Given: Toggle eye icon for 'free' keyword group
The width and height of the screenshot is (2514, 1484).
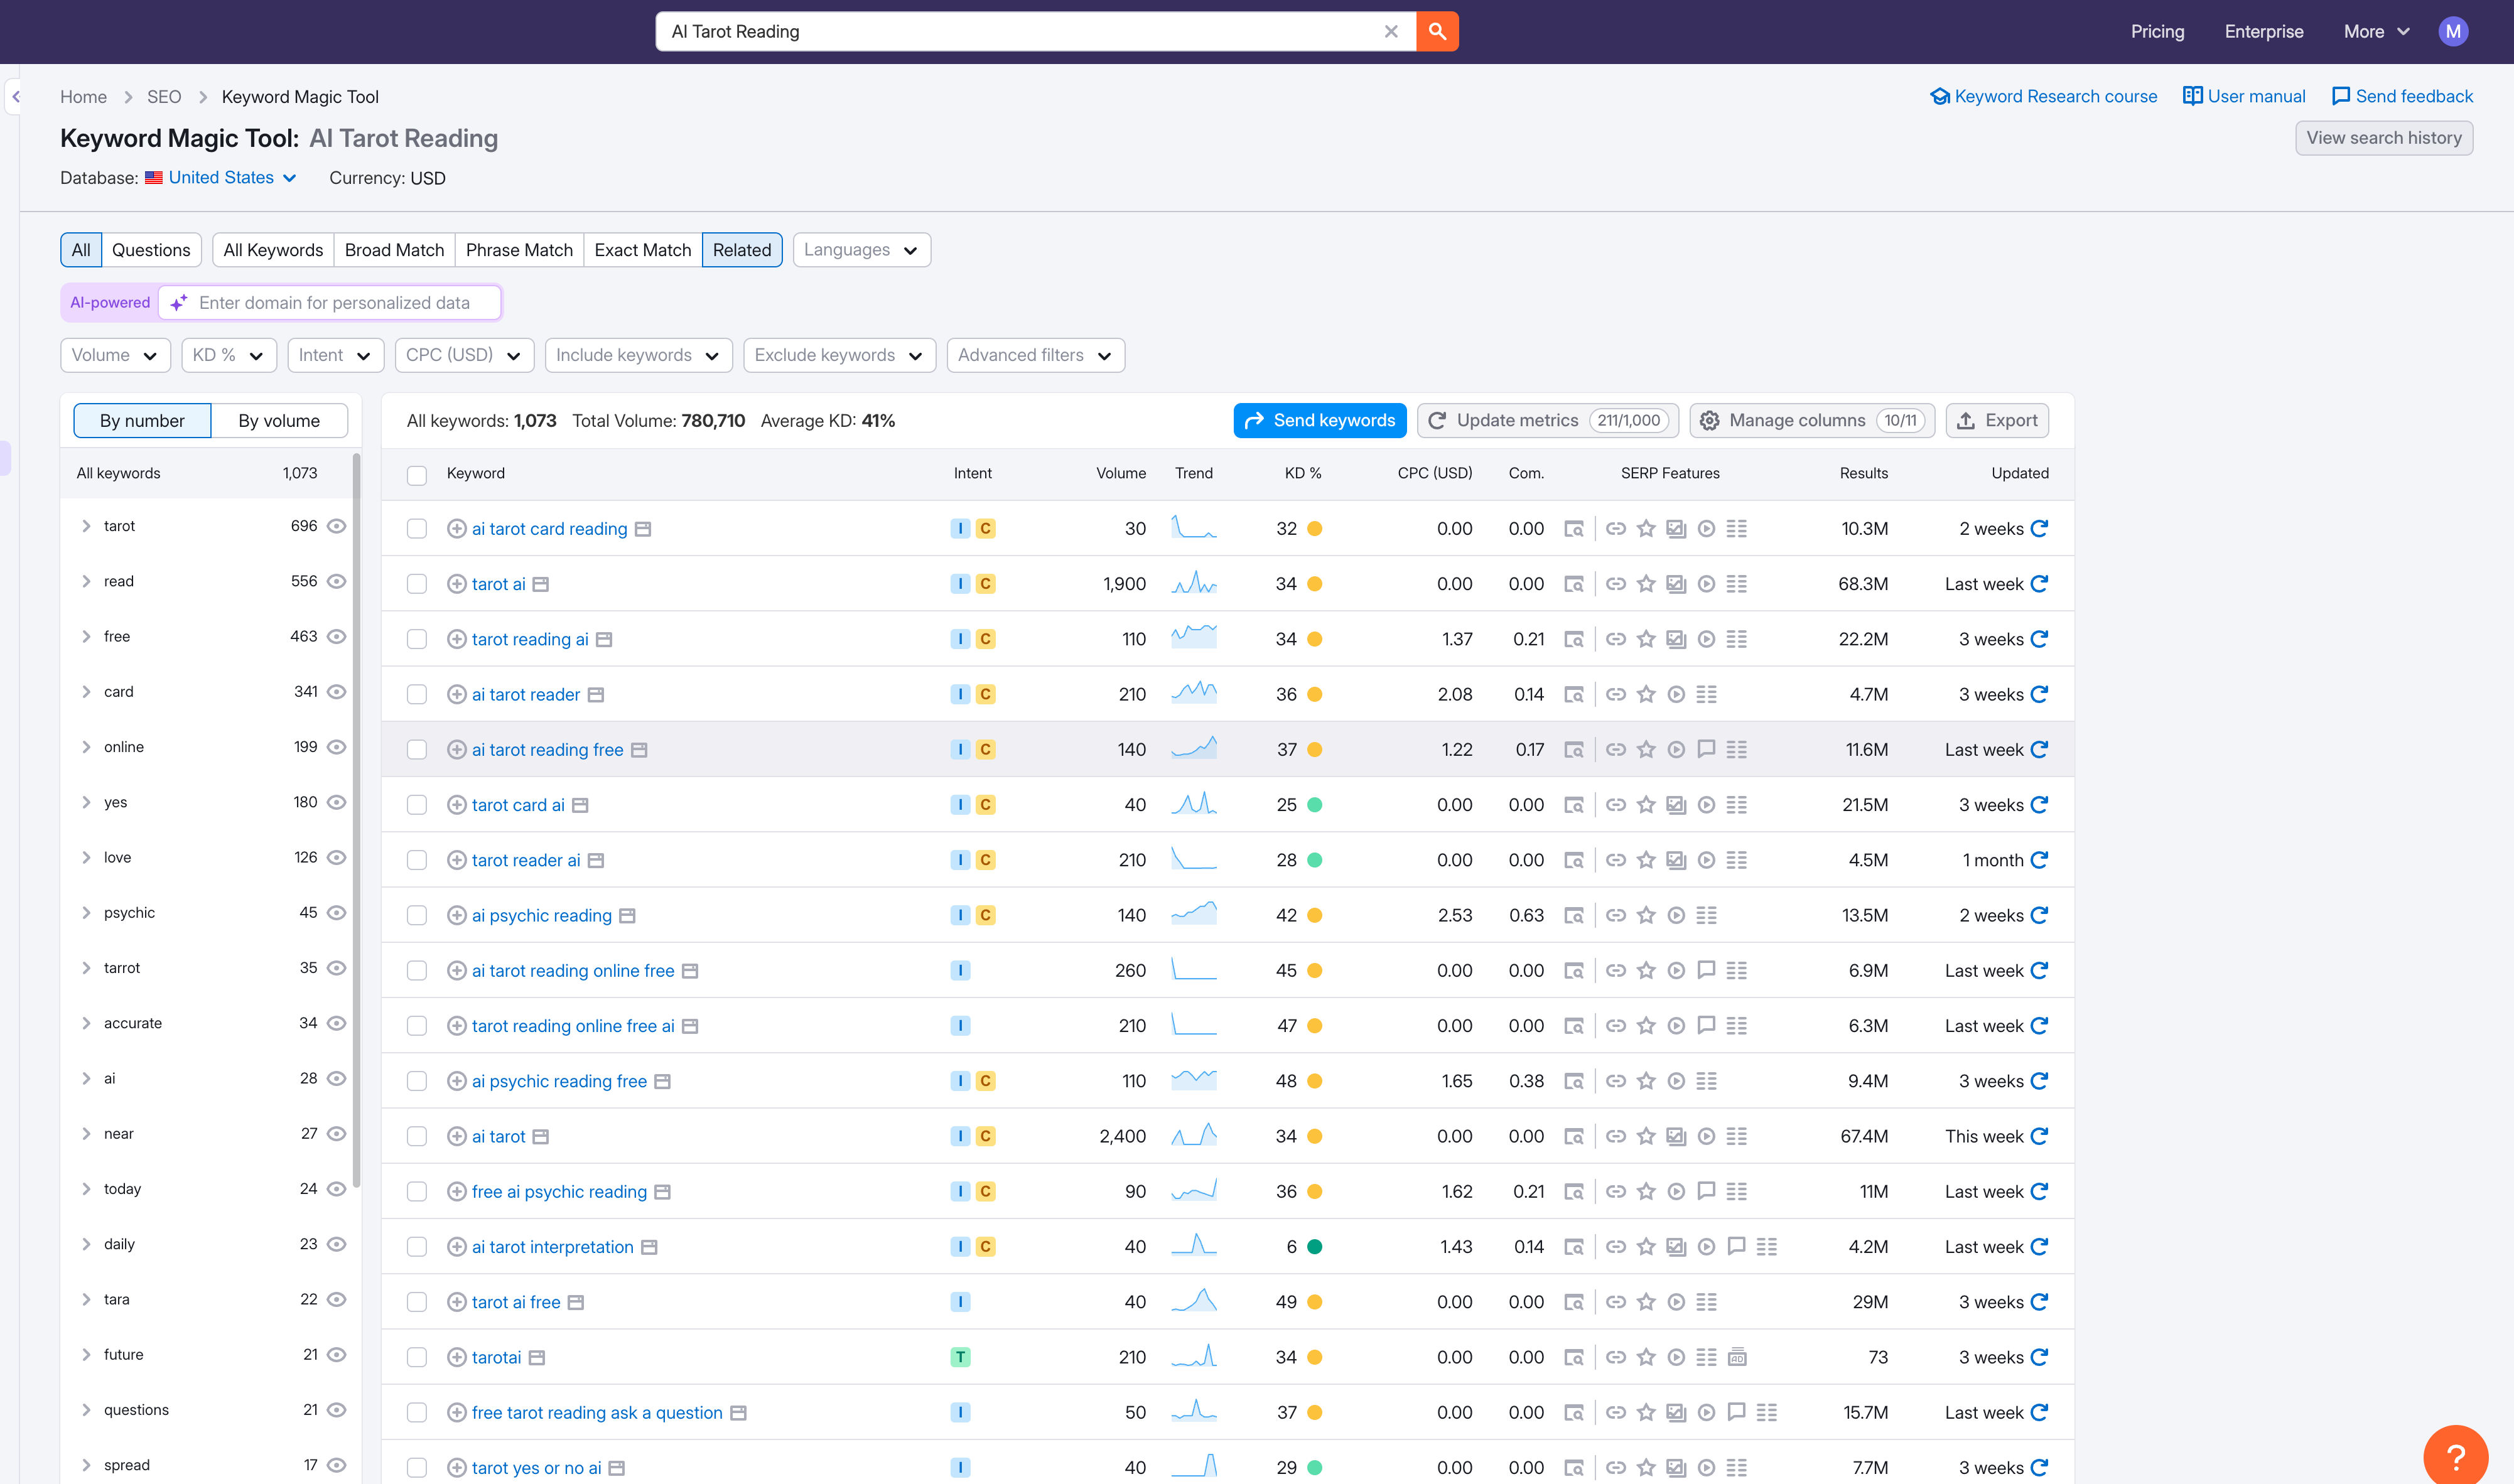Looking at the screenshot, I should coord(337,636).
